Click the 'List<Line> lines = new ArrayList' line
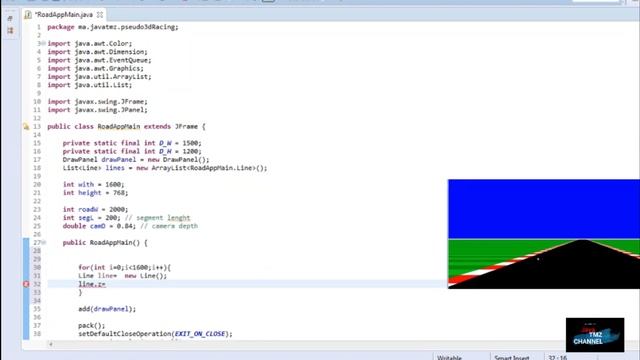Screen dimensions: 640x360 (165, 168)
